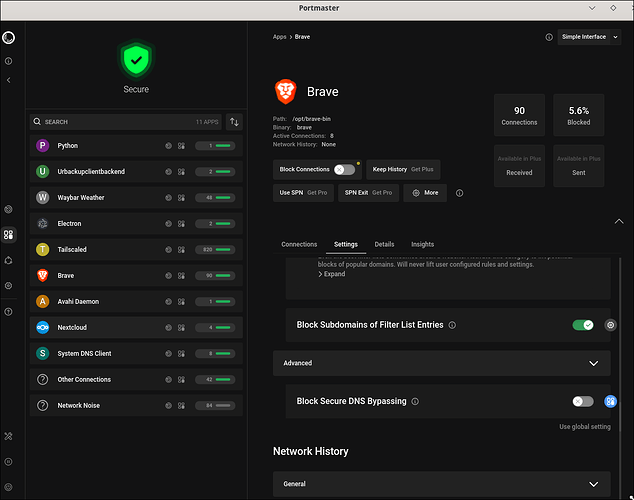
Task: Click the Portmaster logo in the sidebar
Action: coord(8,38)
